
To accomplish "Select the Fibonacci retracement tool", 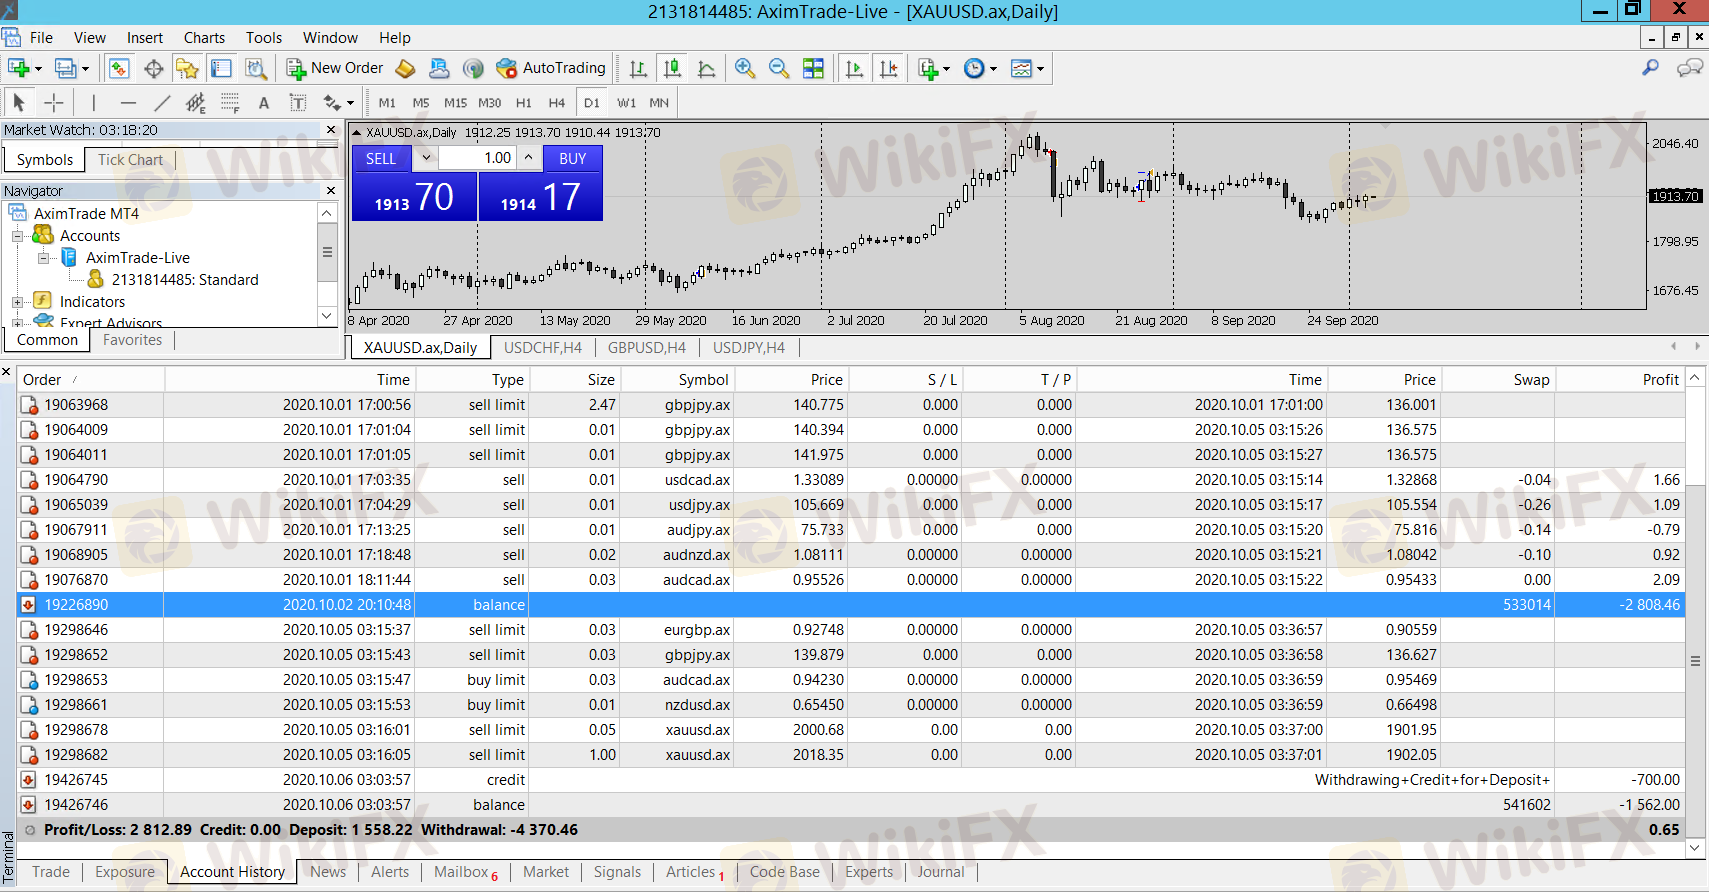I will [230, 102].
